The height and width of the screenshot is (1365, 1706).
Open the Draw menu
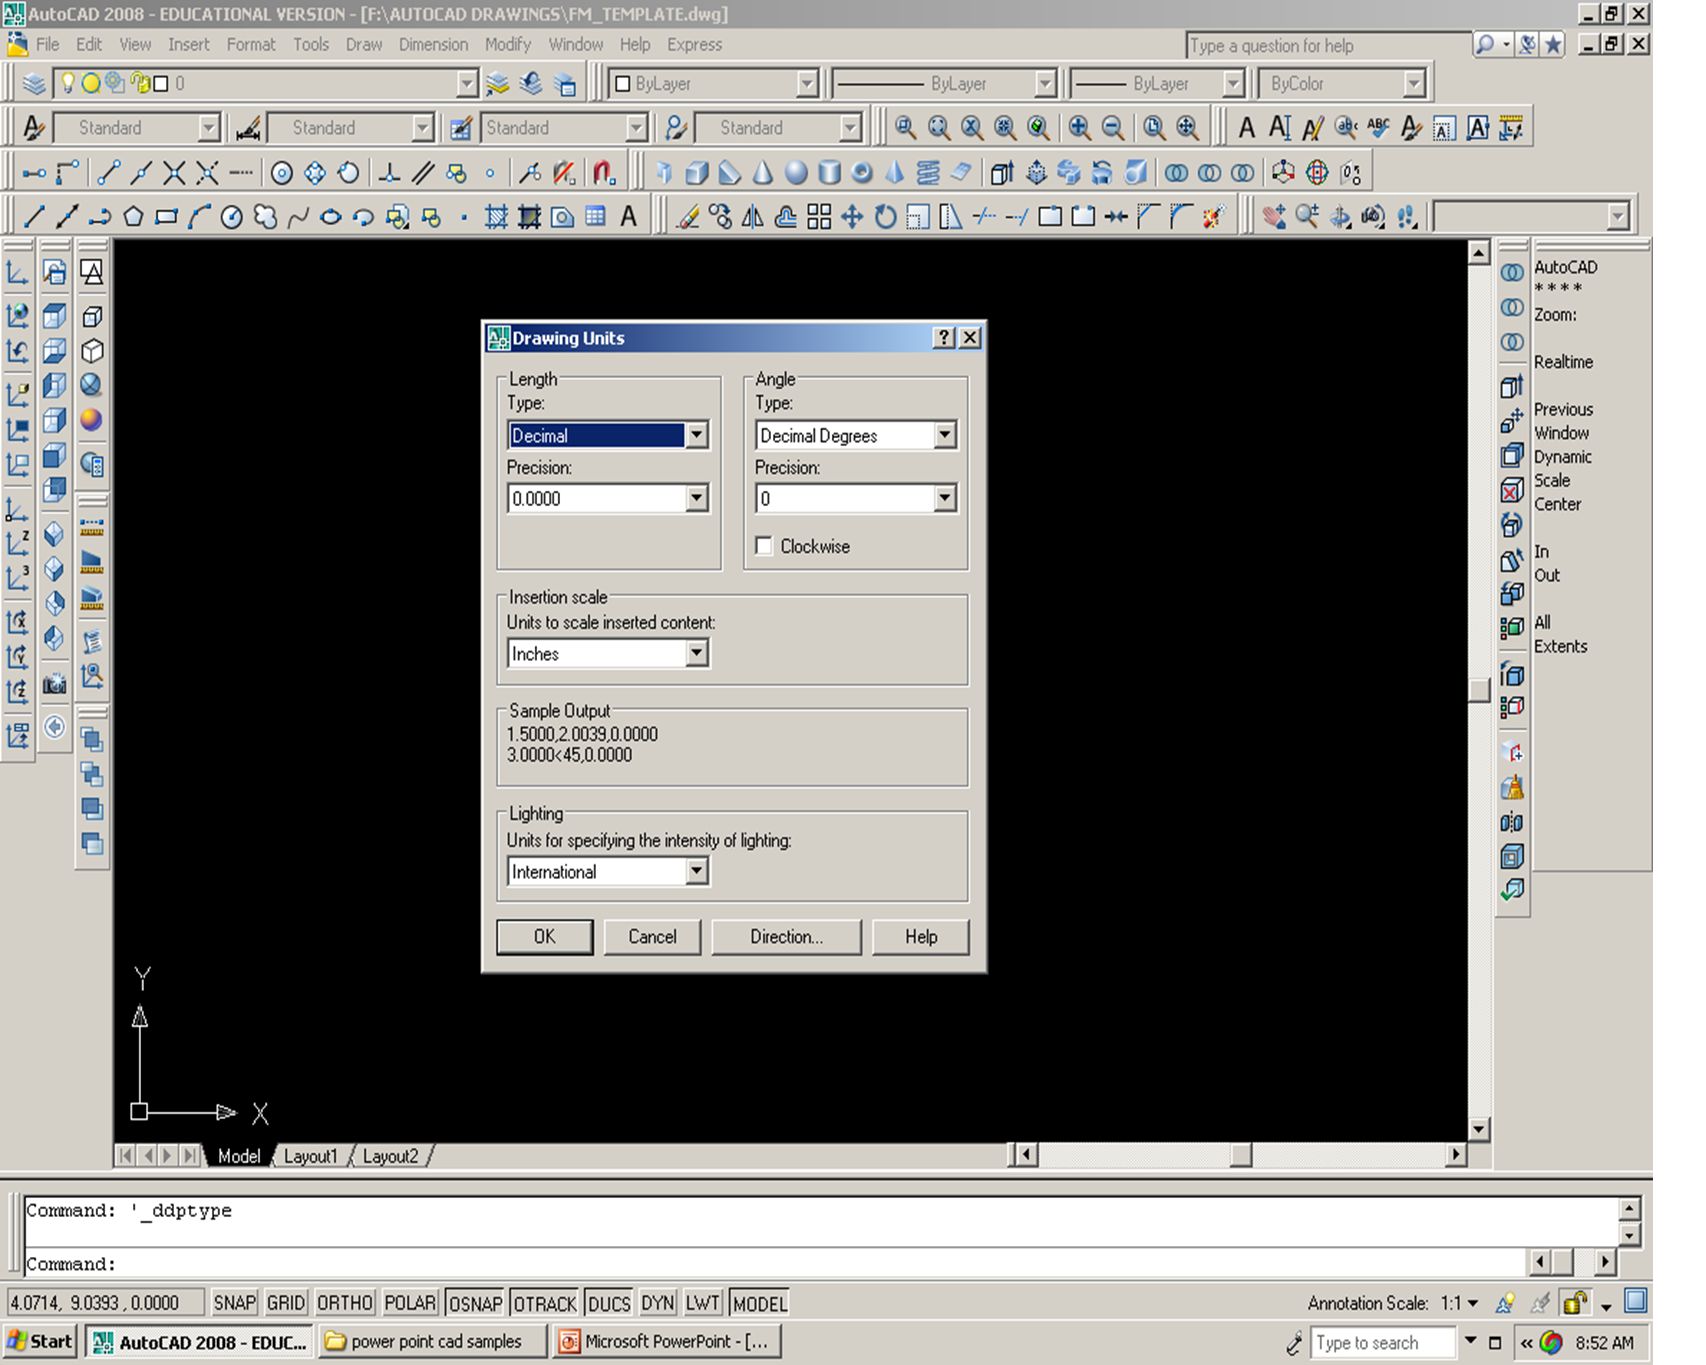coord(364,44)
